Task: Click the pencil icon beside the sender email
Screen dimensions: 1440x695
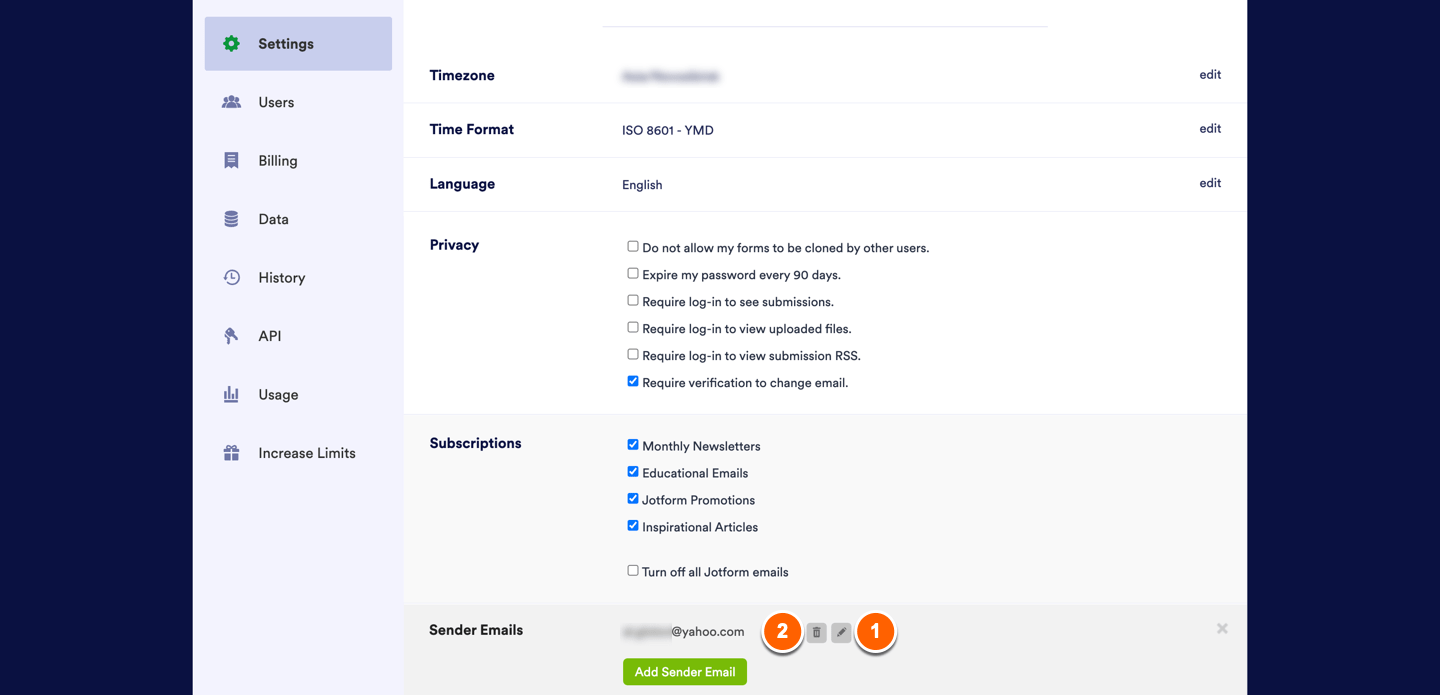Action: point(841,632)
